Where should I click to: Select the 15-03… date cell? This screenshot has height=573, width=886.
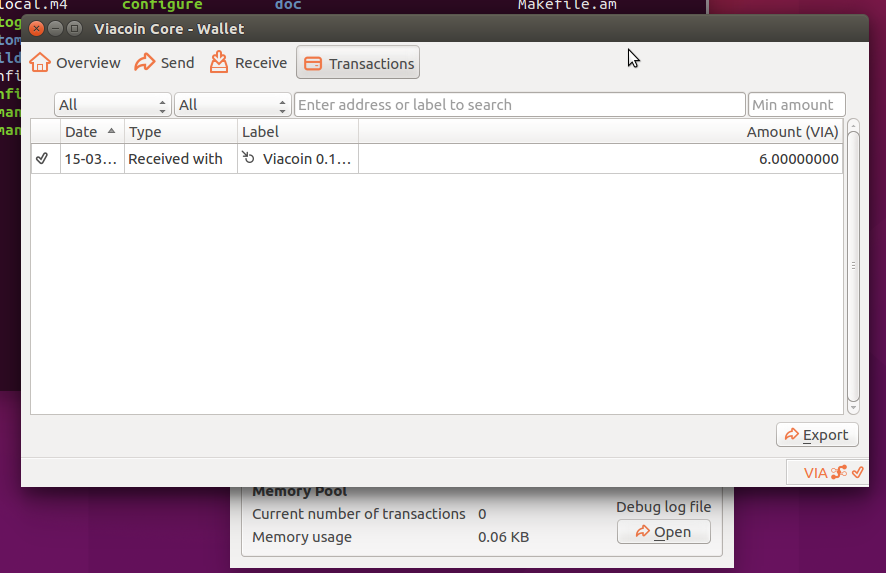92,159
